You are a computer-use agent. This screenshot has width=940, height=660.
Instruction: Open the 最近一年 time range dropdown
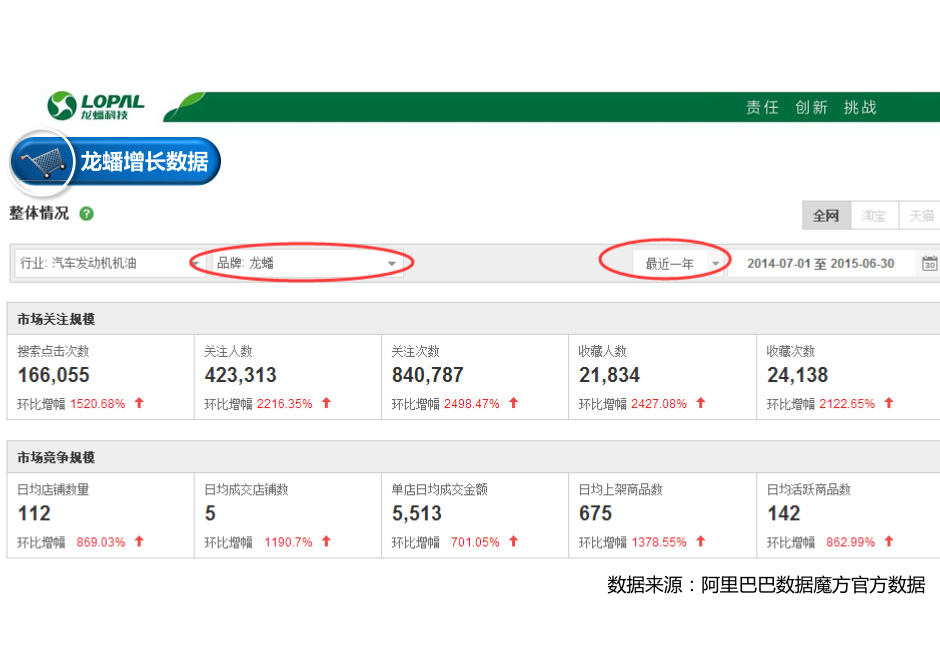pyautogui.click(x=678, y=264)
